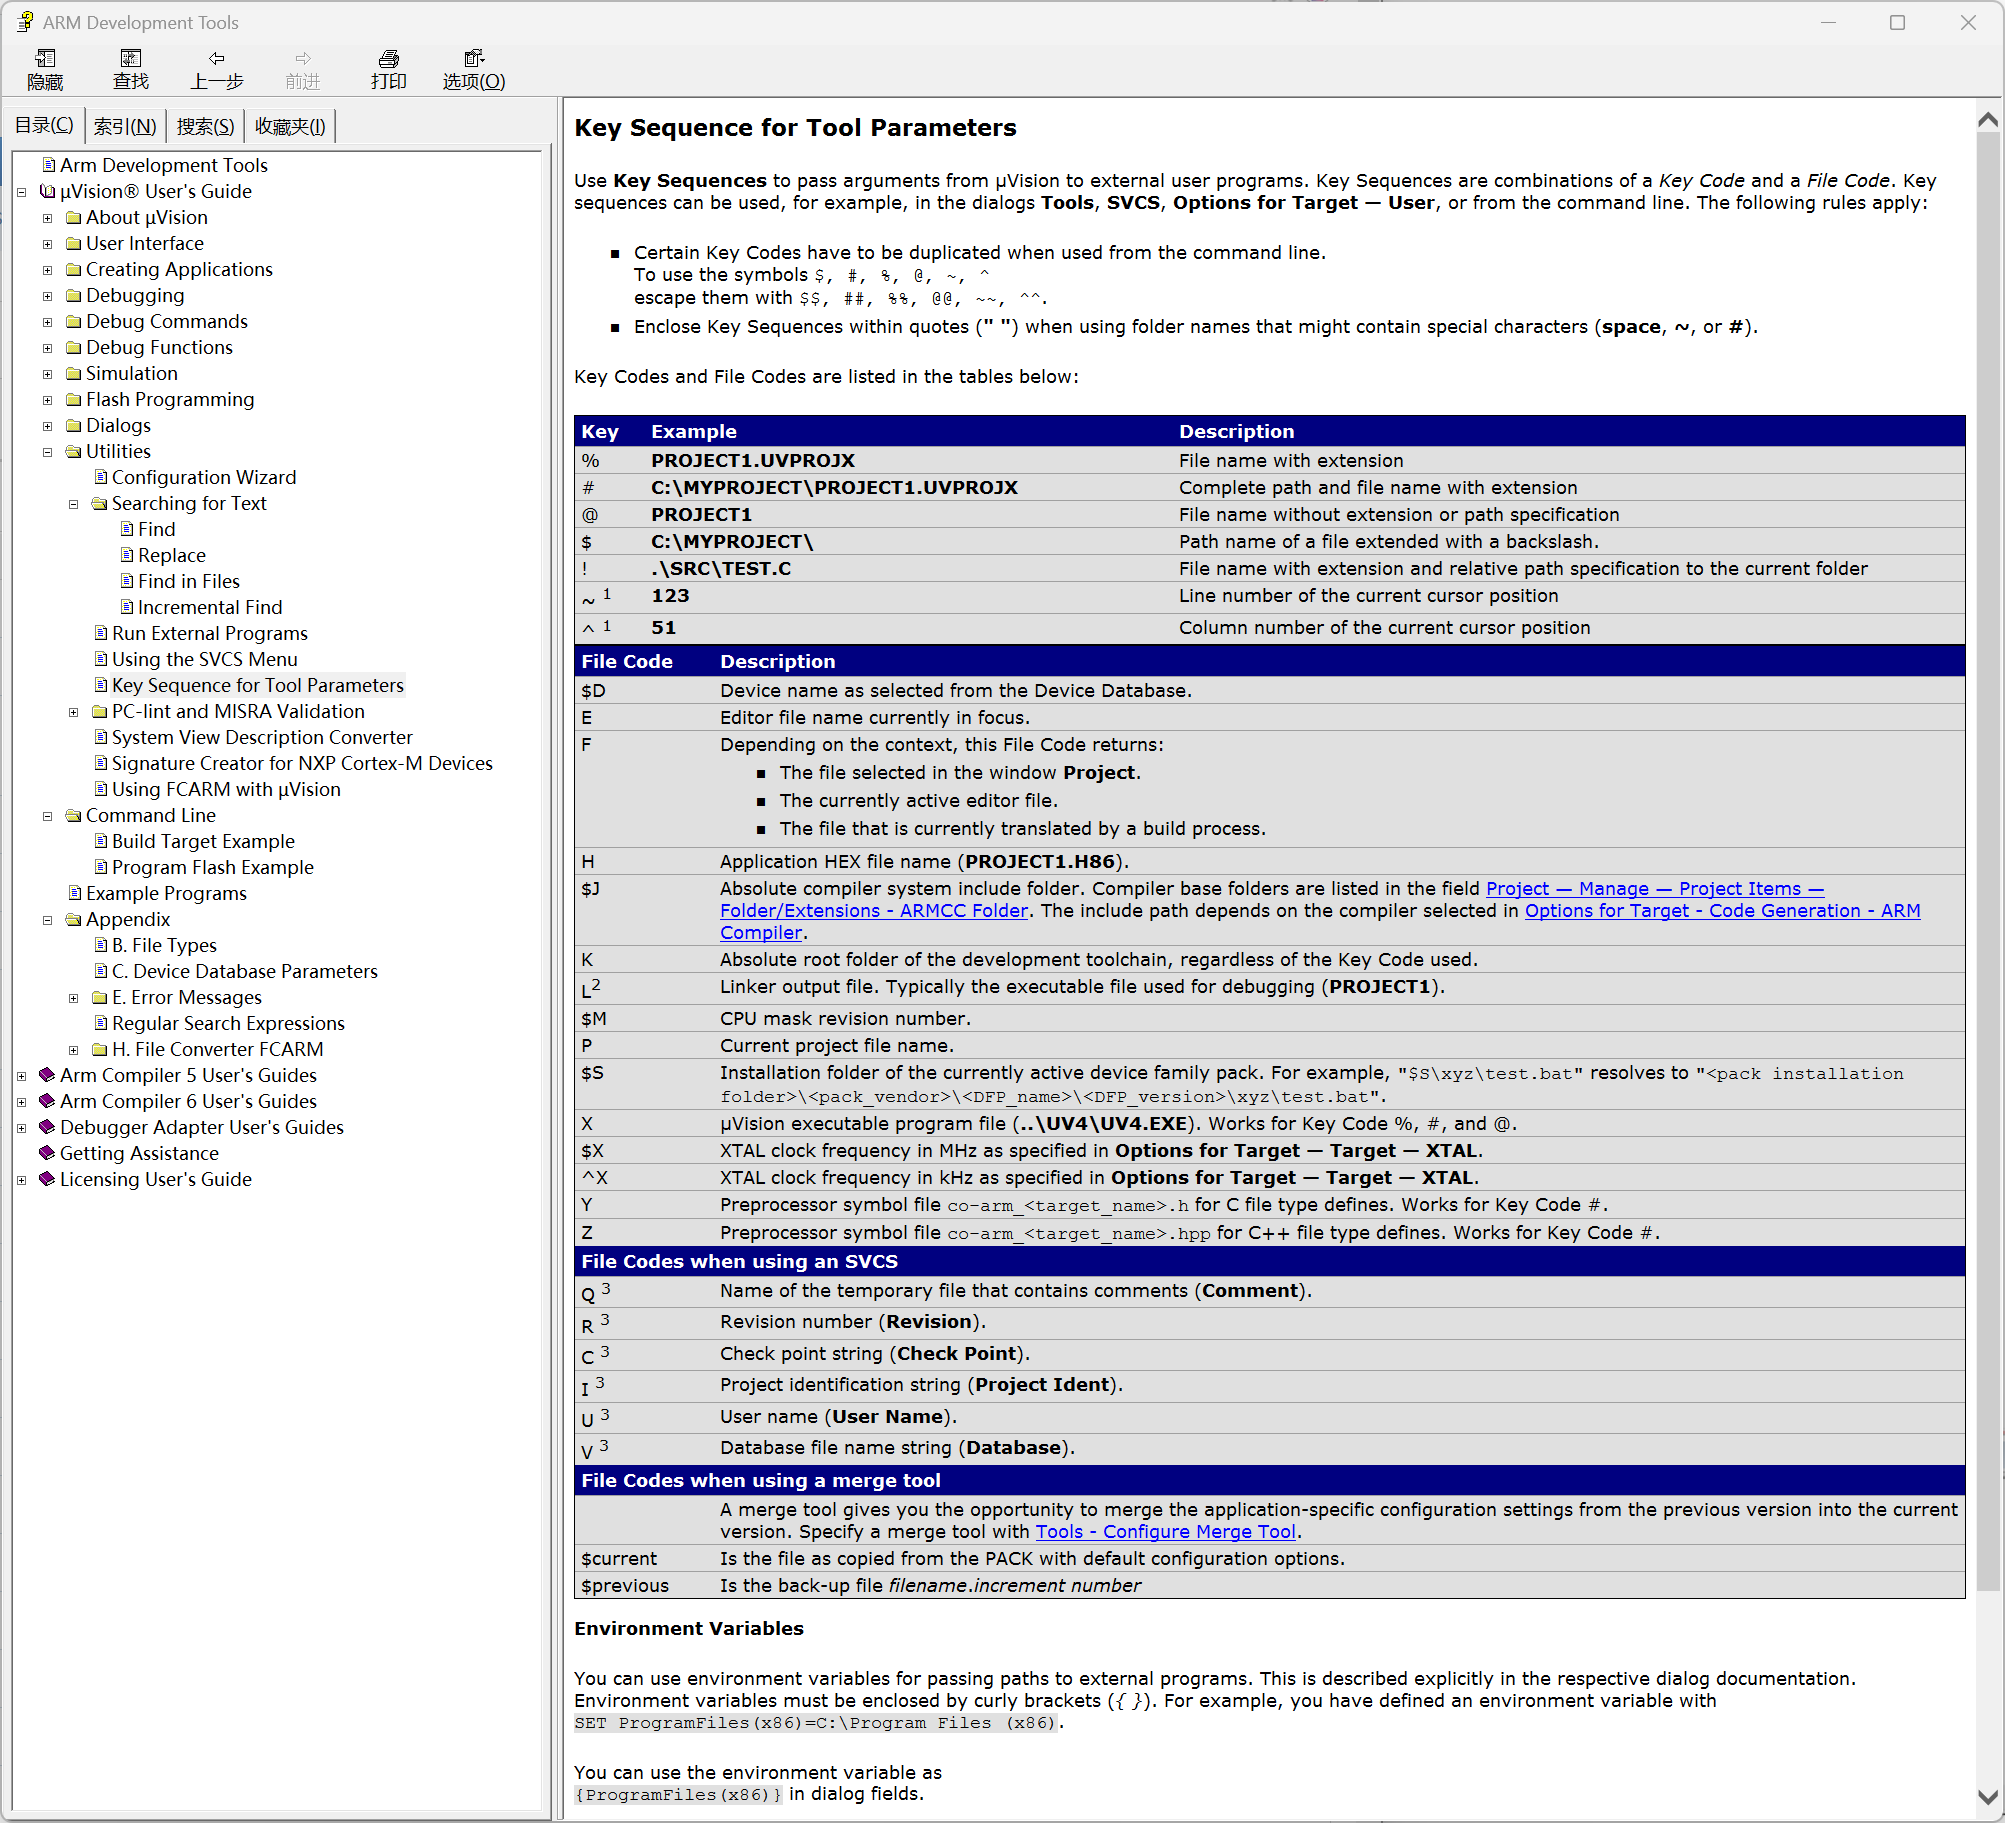
Task: Open the Folder/Extensions - ARMCC Folder link
Action: [874, 910]
